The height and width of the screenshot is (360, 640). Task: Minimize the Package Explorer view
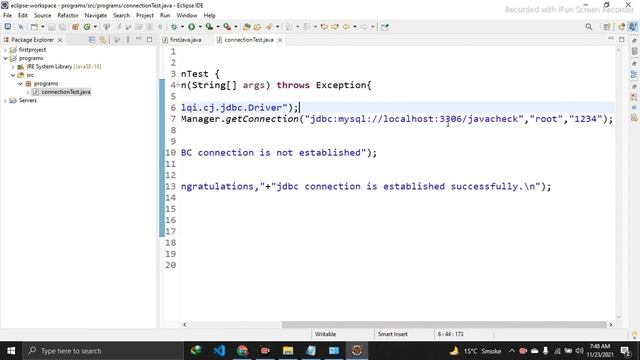coord(139,39)
